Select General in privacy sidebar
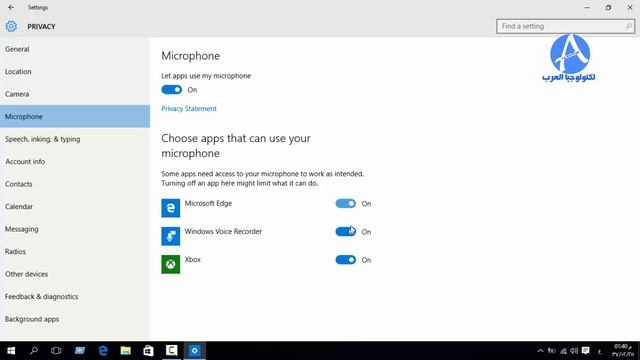The height and width of the screenshot is (360, 640). [75, 49]
